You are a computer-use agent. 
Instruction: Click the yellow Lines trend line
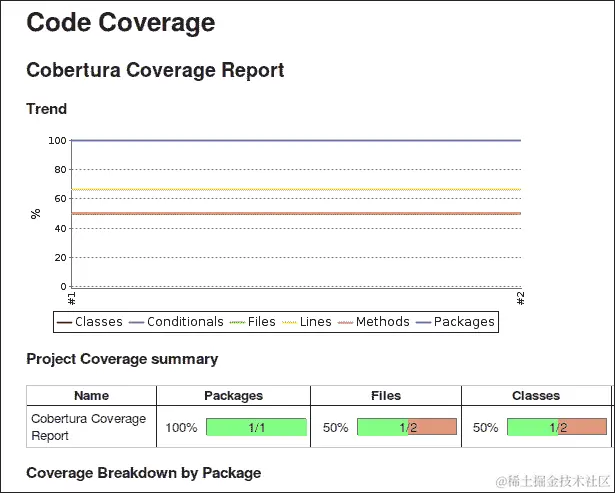pos(296,189)
